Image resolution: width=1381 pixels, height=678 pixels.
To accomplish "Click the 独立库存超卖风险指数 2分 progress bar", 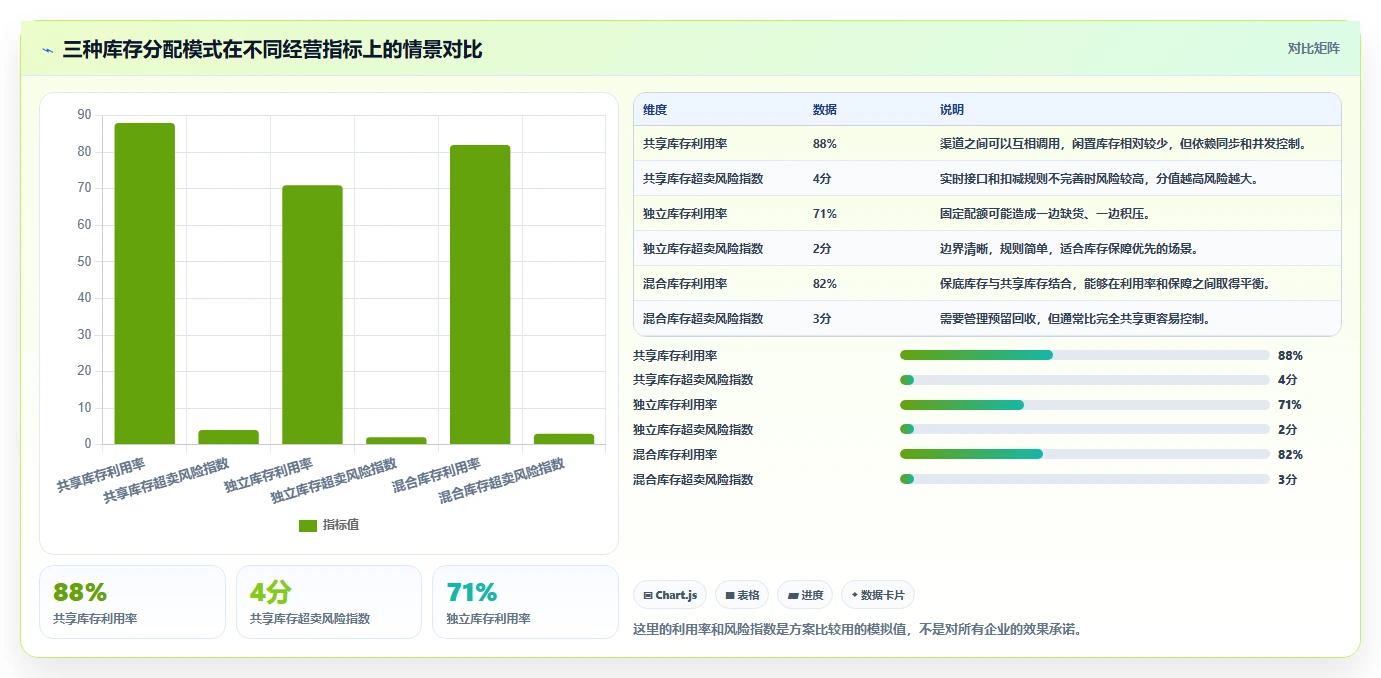I will tap(1085, 430).
